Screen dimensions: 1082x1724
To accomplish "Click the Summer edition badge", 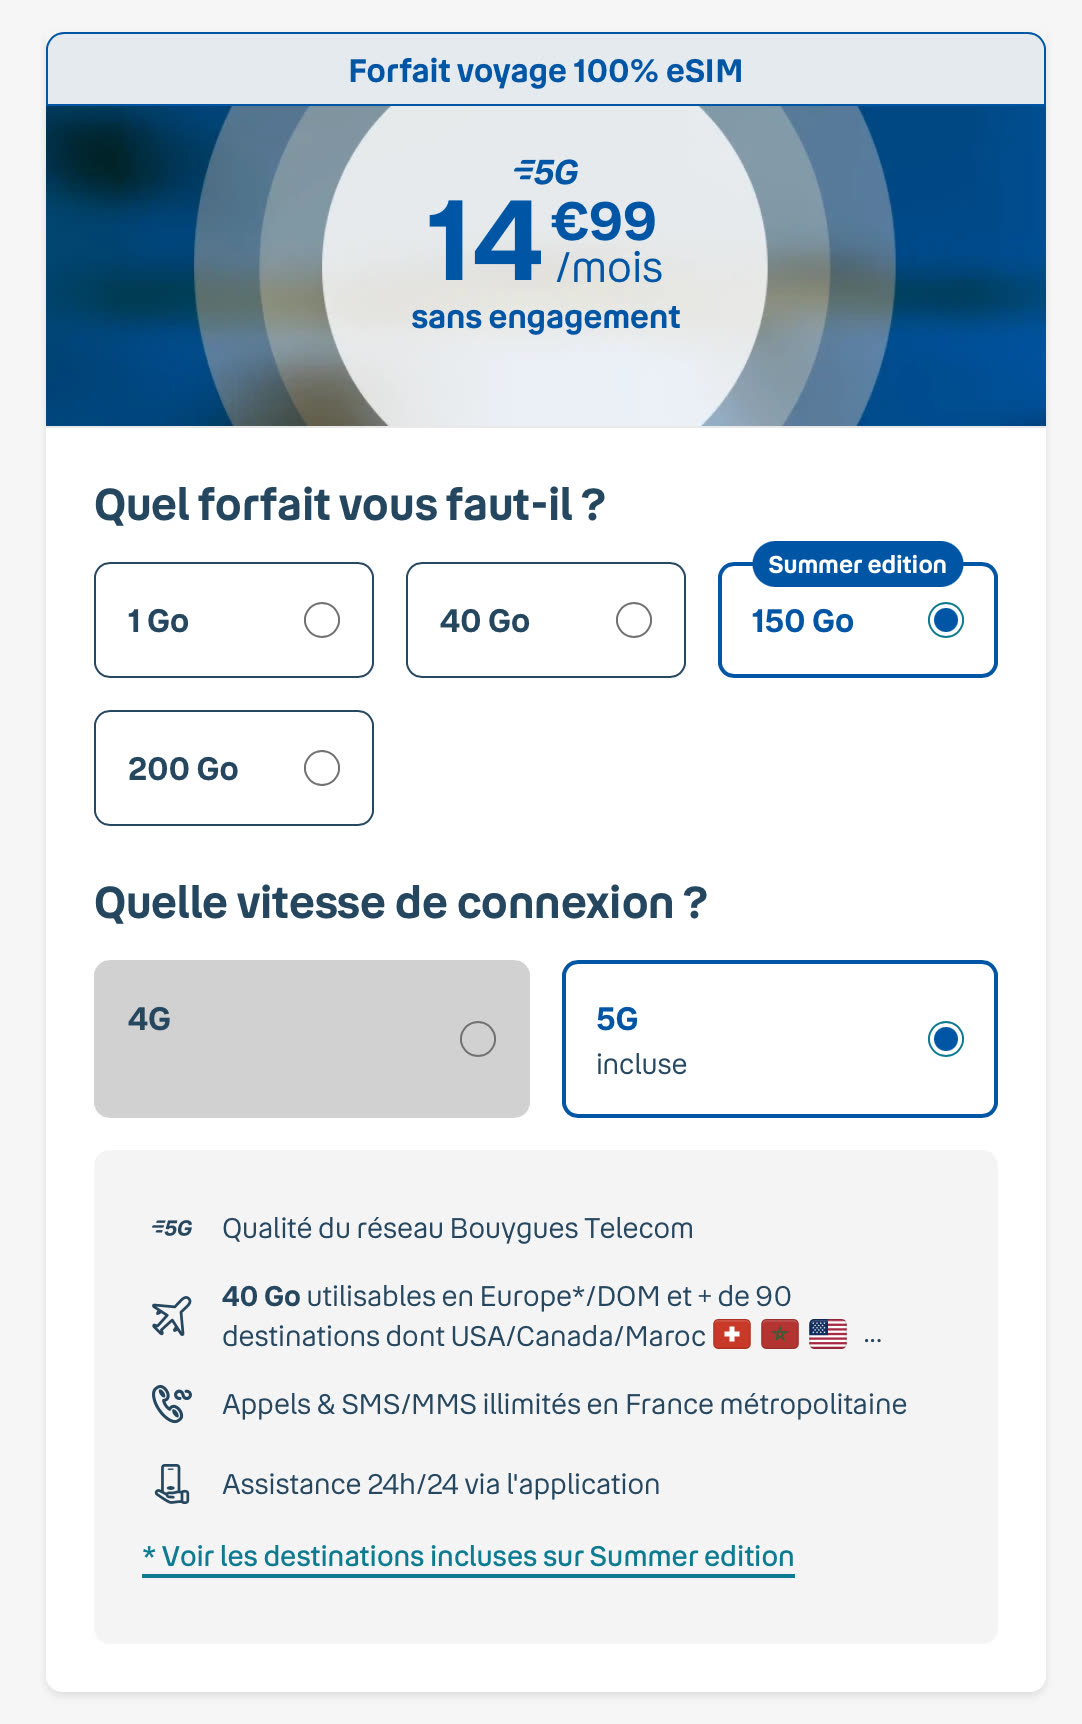I will [x=857, y=565].
